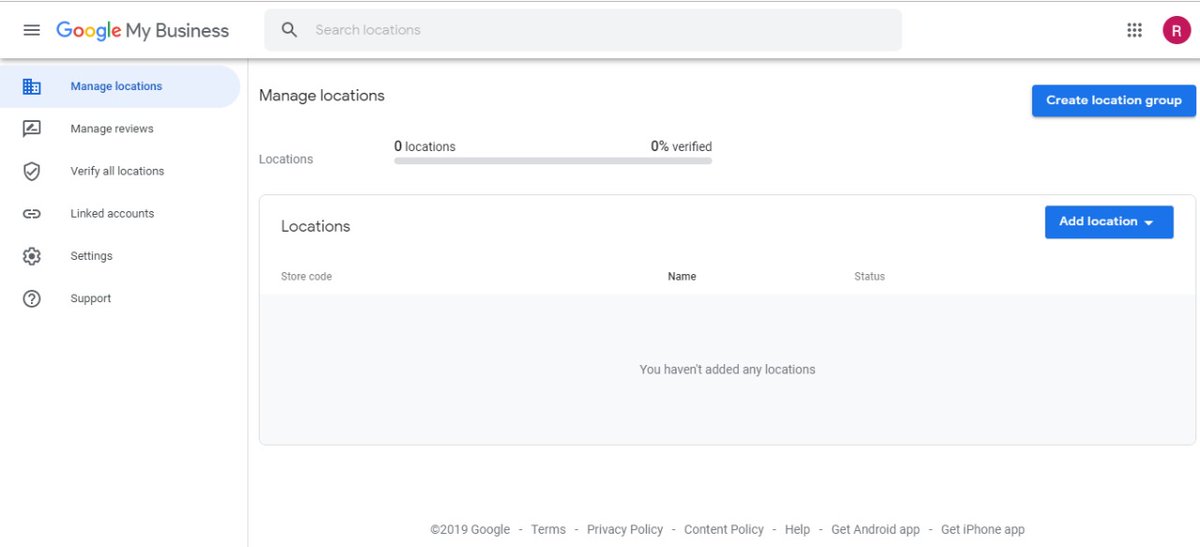Open the R account avatar
The image size is (1200, 547).
(x=1176, y=30)
